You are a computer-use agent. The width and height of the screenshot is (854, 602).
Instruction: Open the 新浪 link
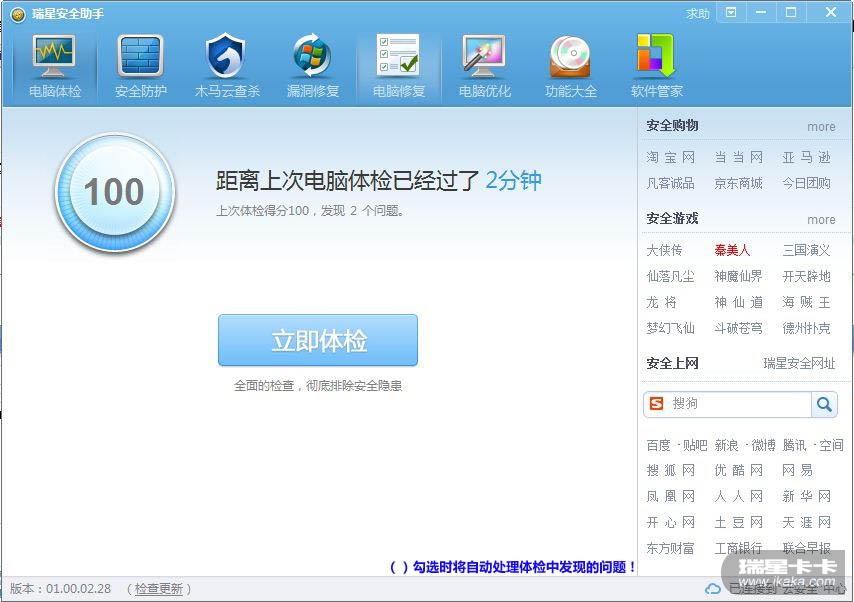[x=727, y=446]
